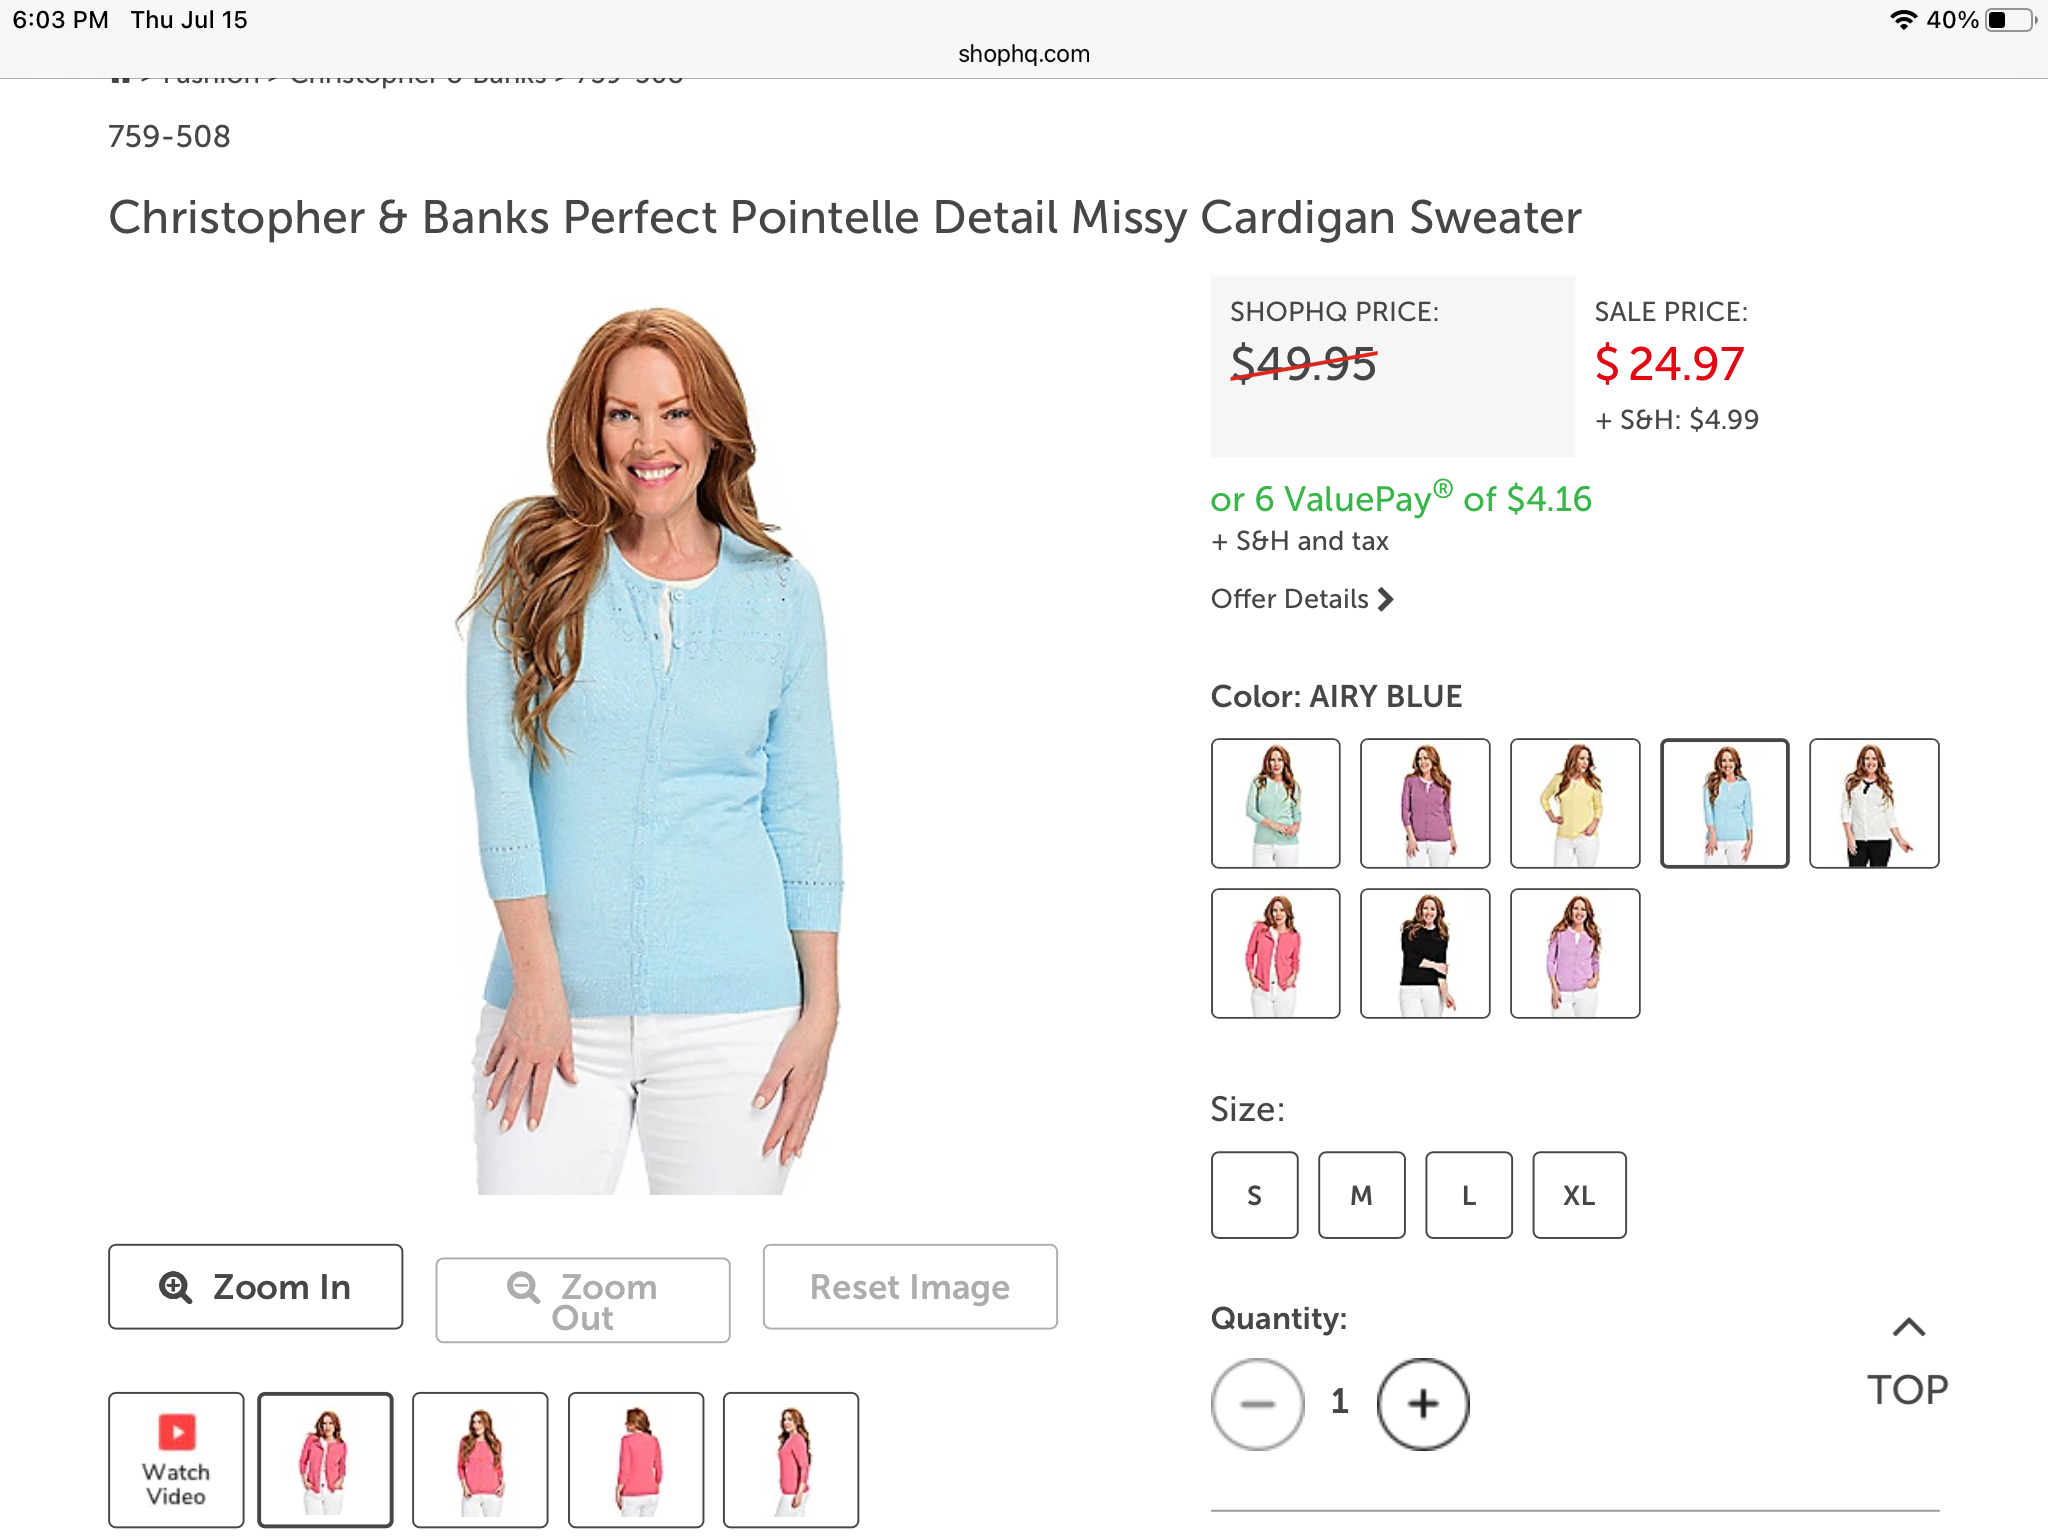Decrease quantity with the minus button

click(1257, 1404)
